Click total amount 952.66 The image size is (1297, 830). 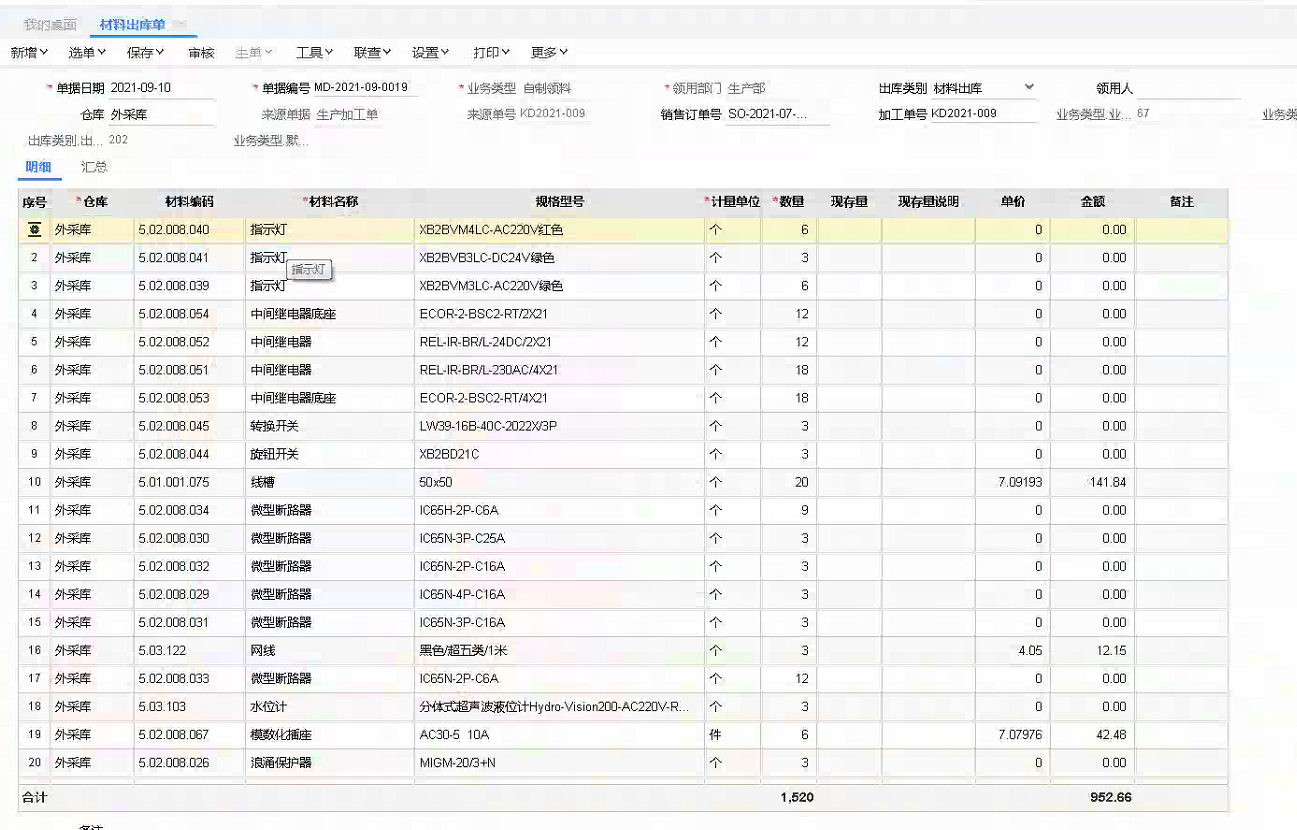[1110, 798]
